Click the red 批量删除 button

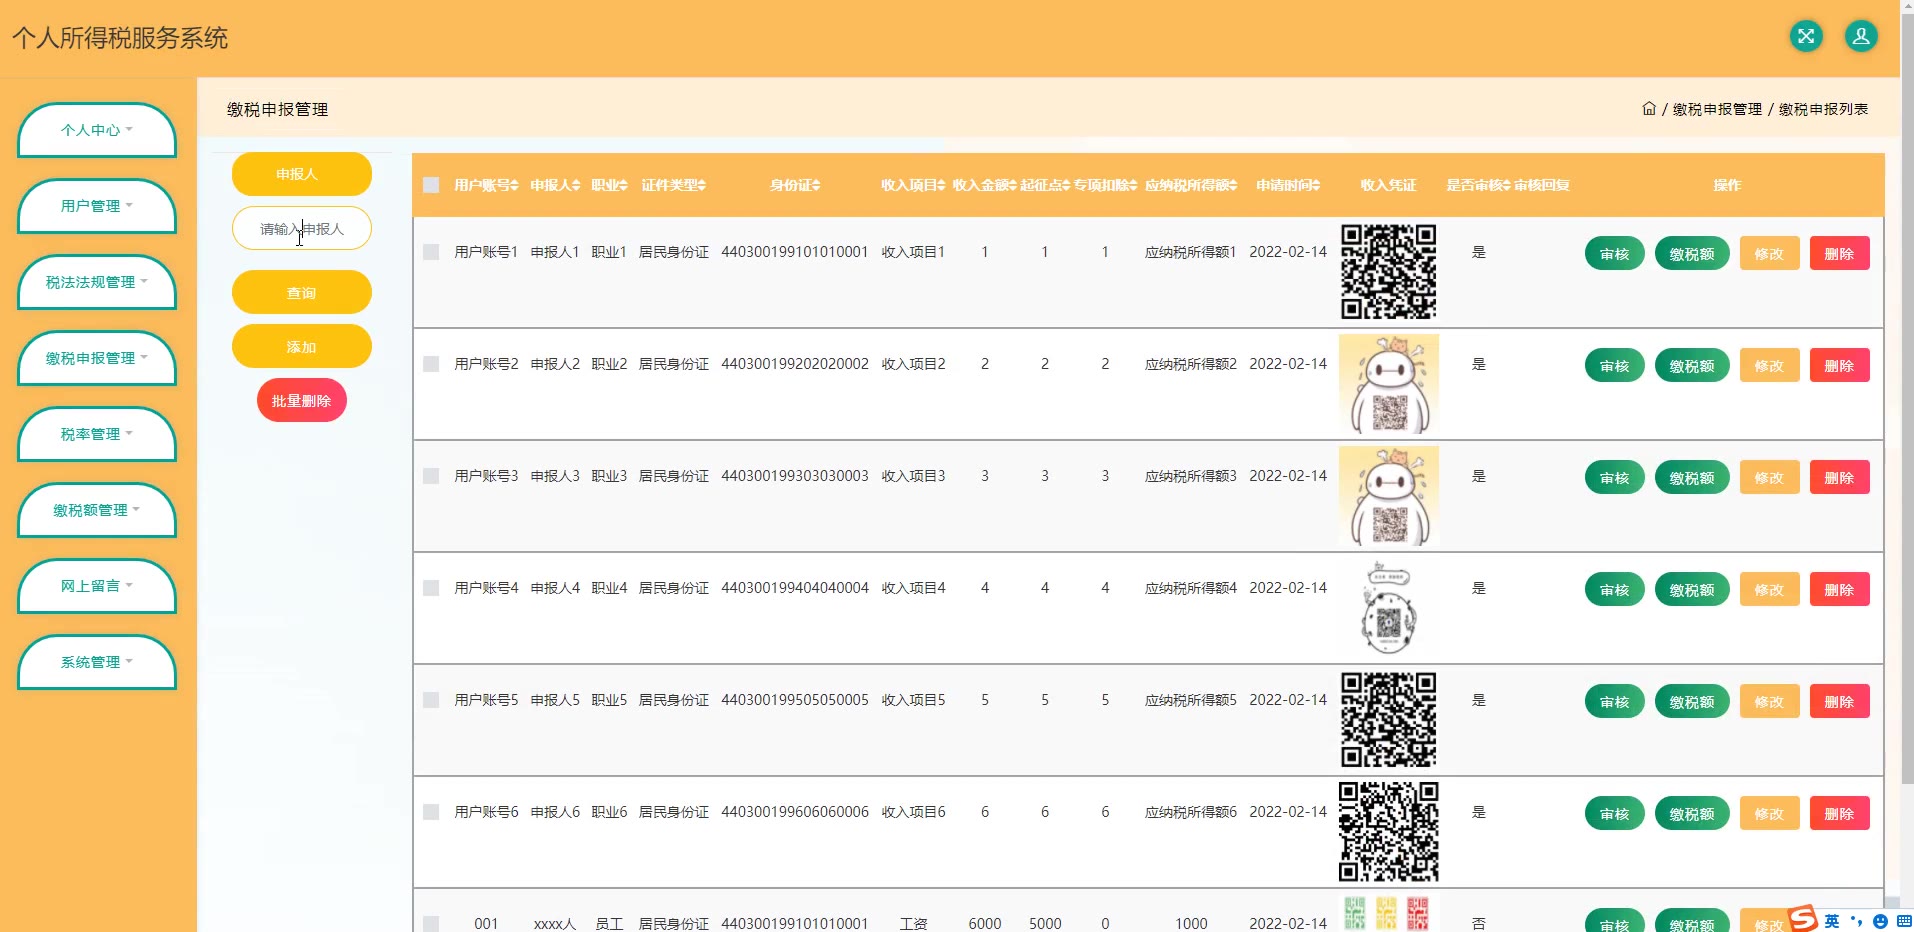point(302,400)
